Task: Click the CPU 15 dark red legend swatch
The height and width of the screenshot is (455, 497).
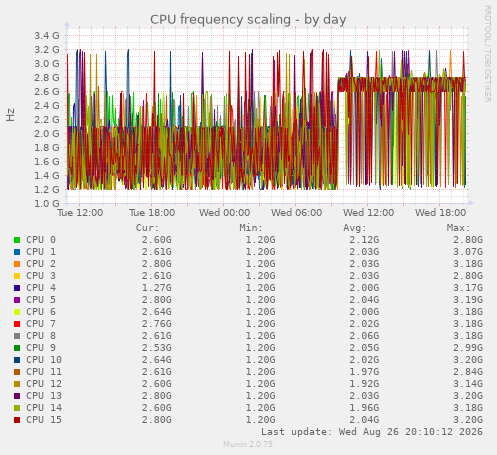Action: (17, 420)
